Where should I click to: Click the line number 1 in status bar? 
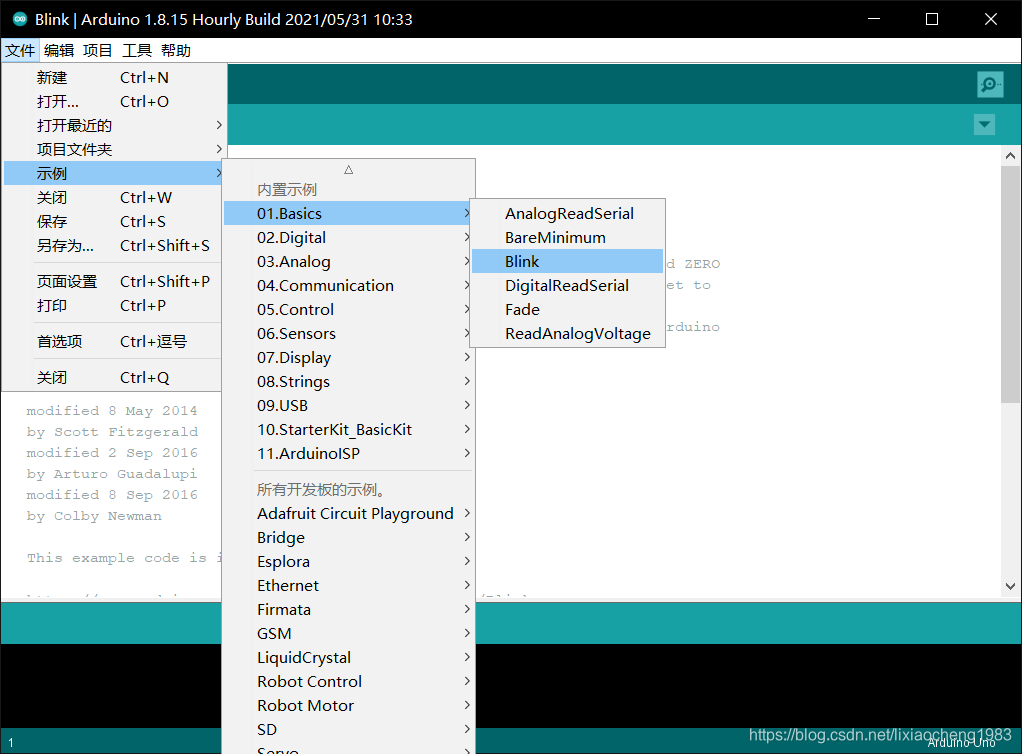10,742
